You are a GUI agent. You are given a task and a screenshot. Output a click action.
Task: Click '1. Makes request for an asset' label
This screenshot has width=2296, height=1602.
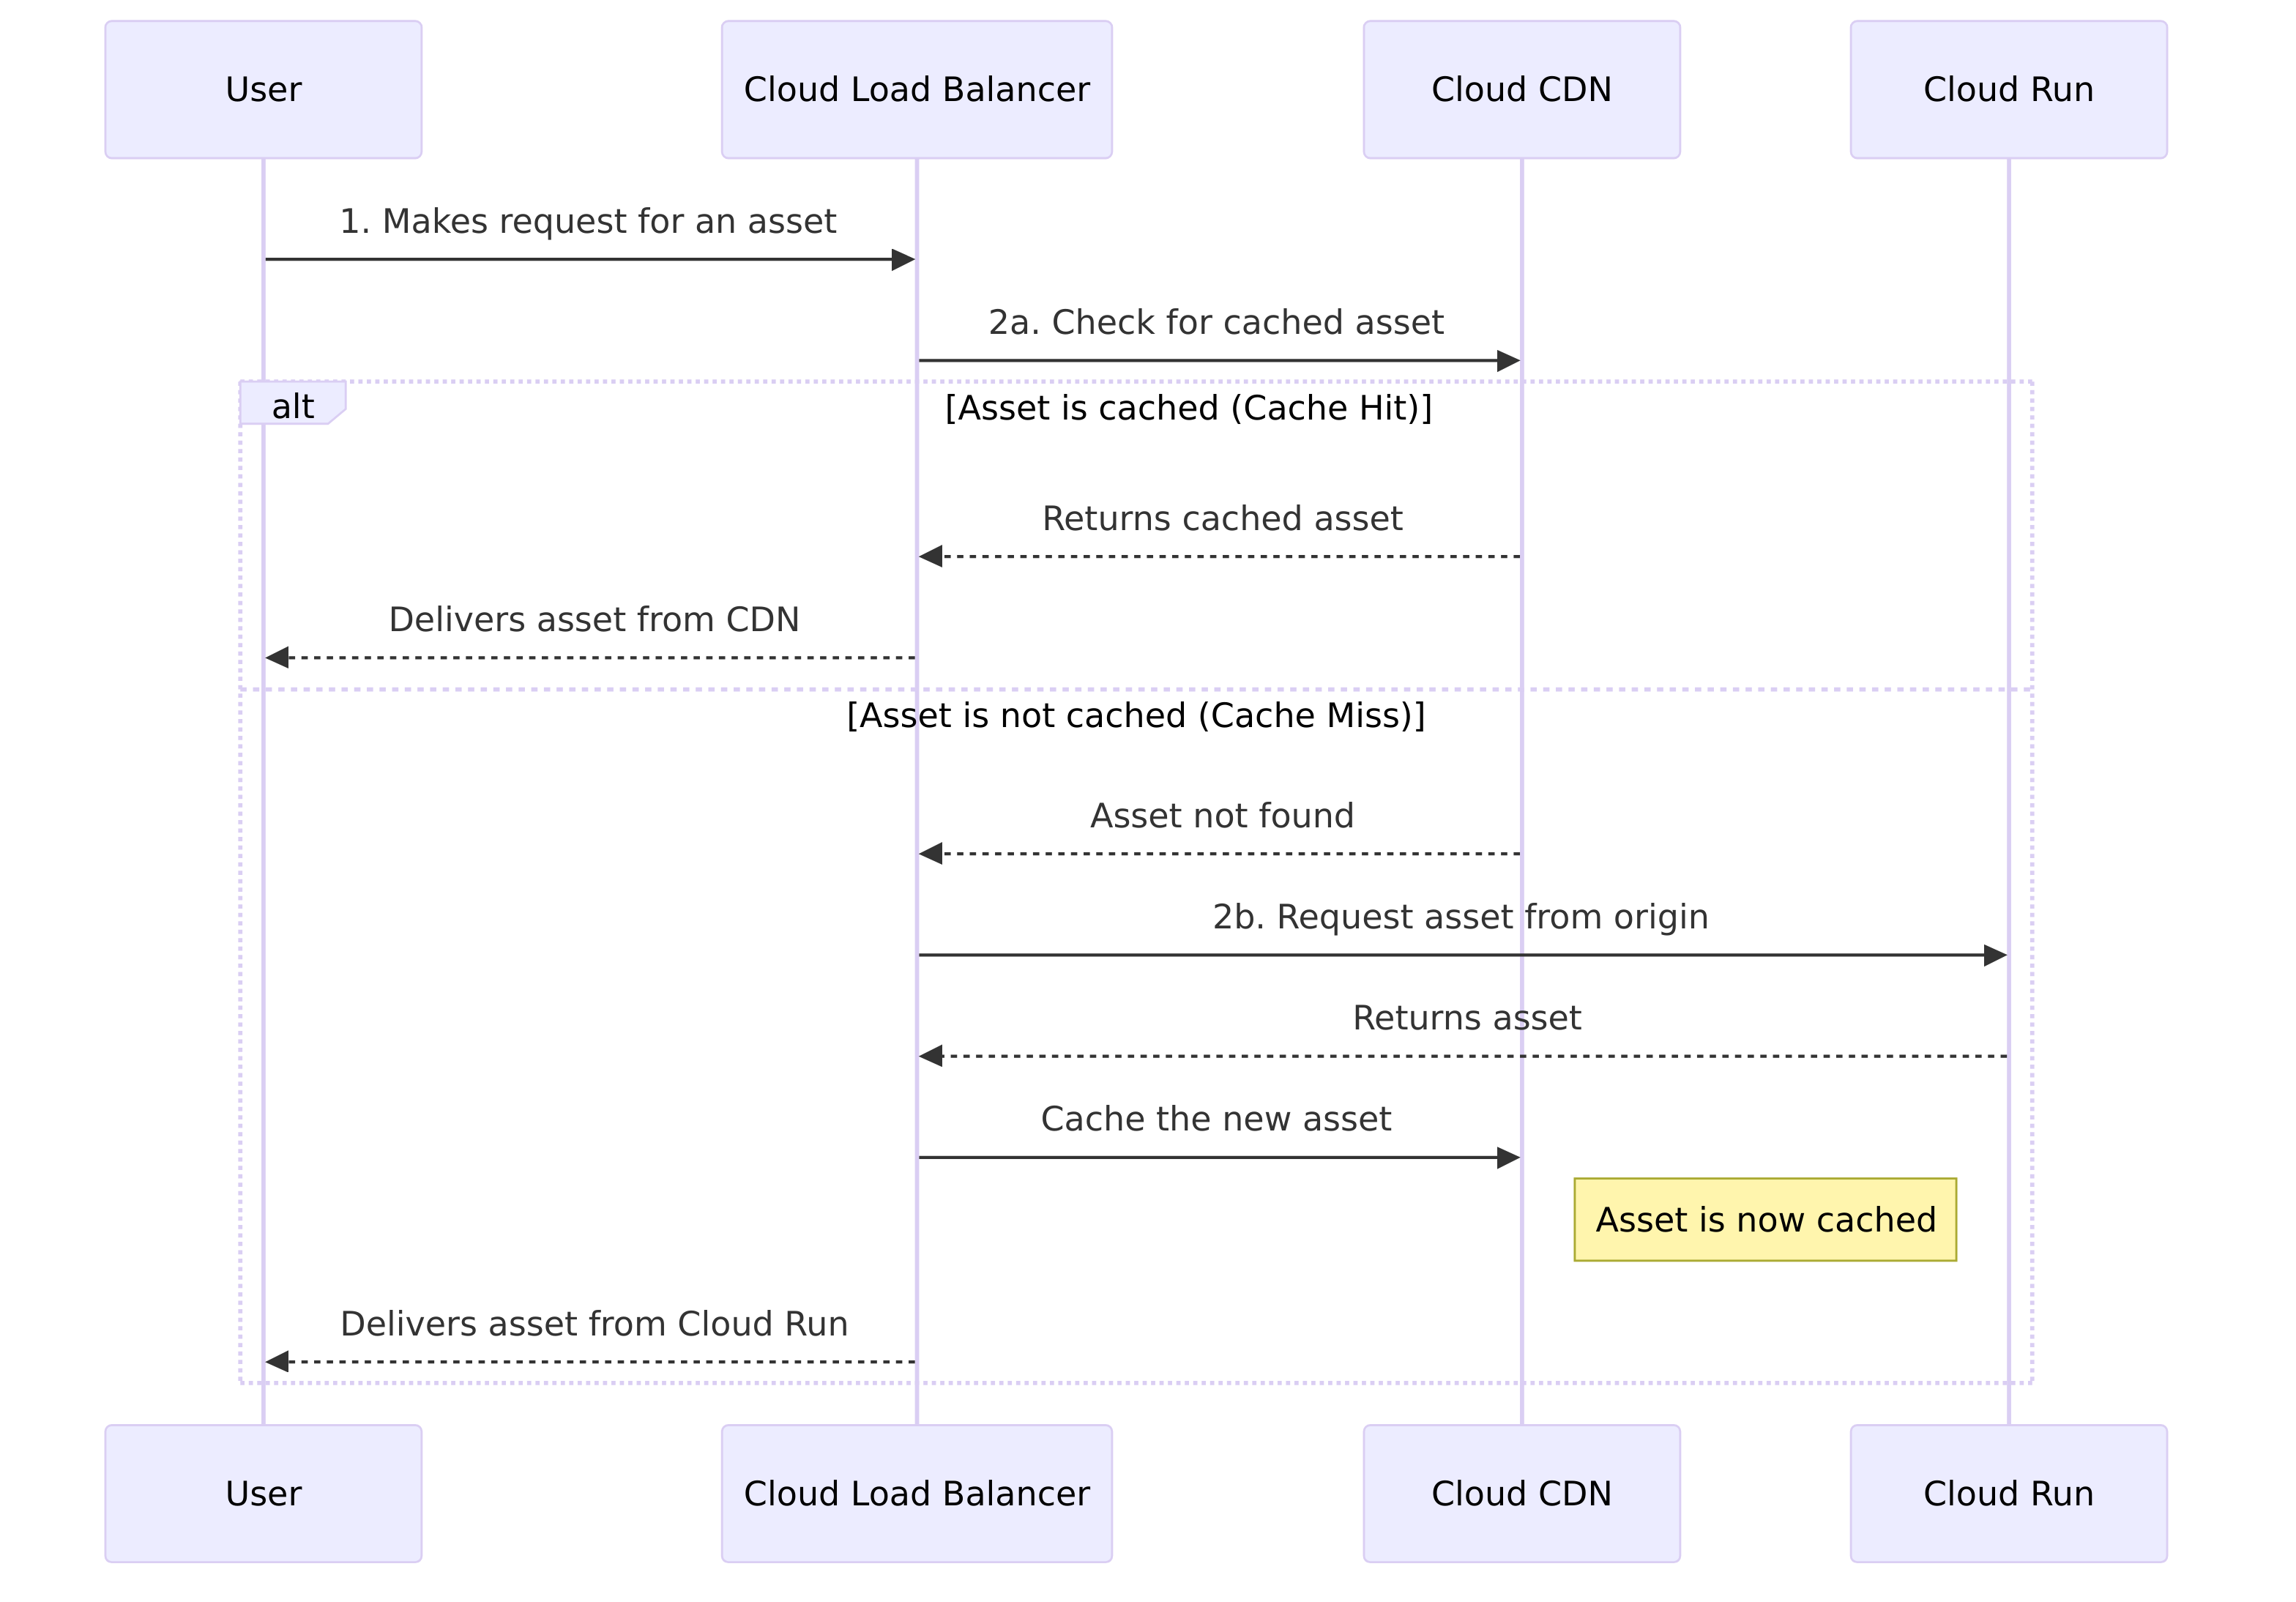pos(587,221)
